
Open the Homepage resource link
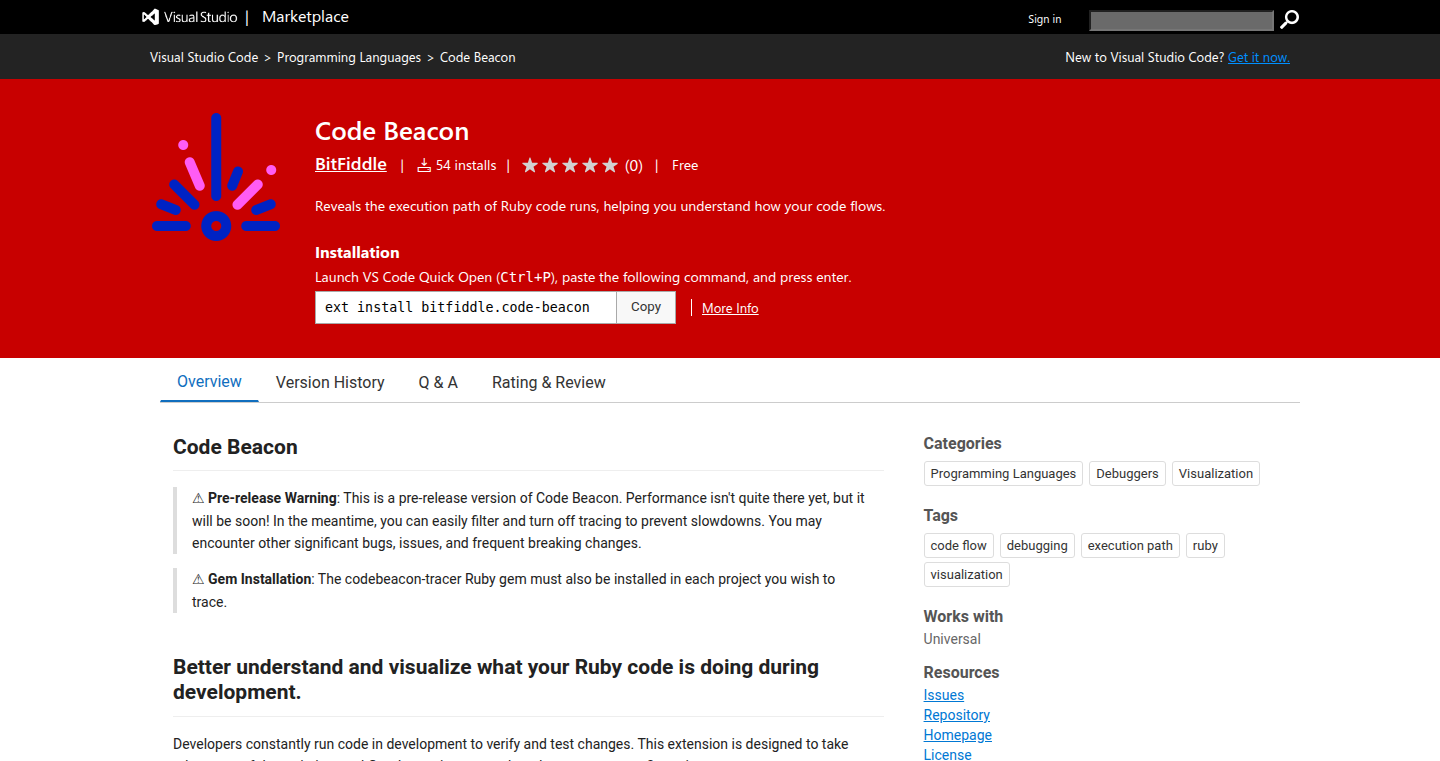pyautogui.click(x=958, y=735)
